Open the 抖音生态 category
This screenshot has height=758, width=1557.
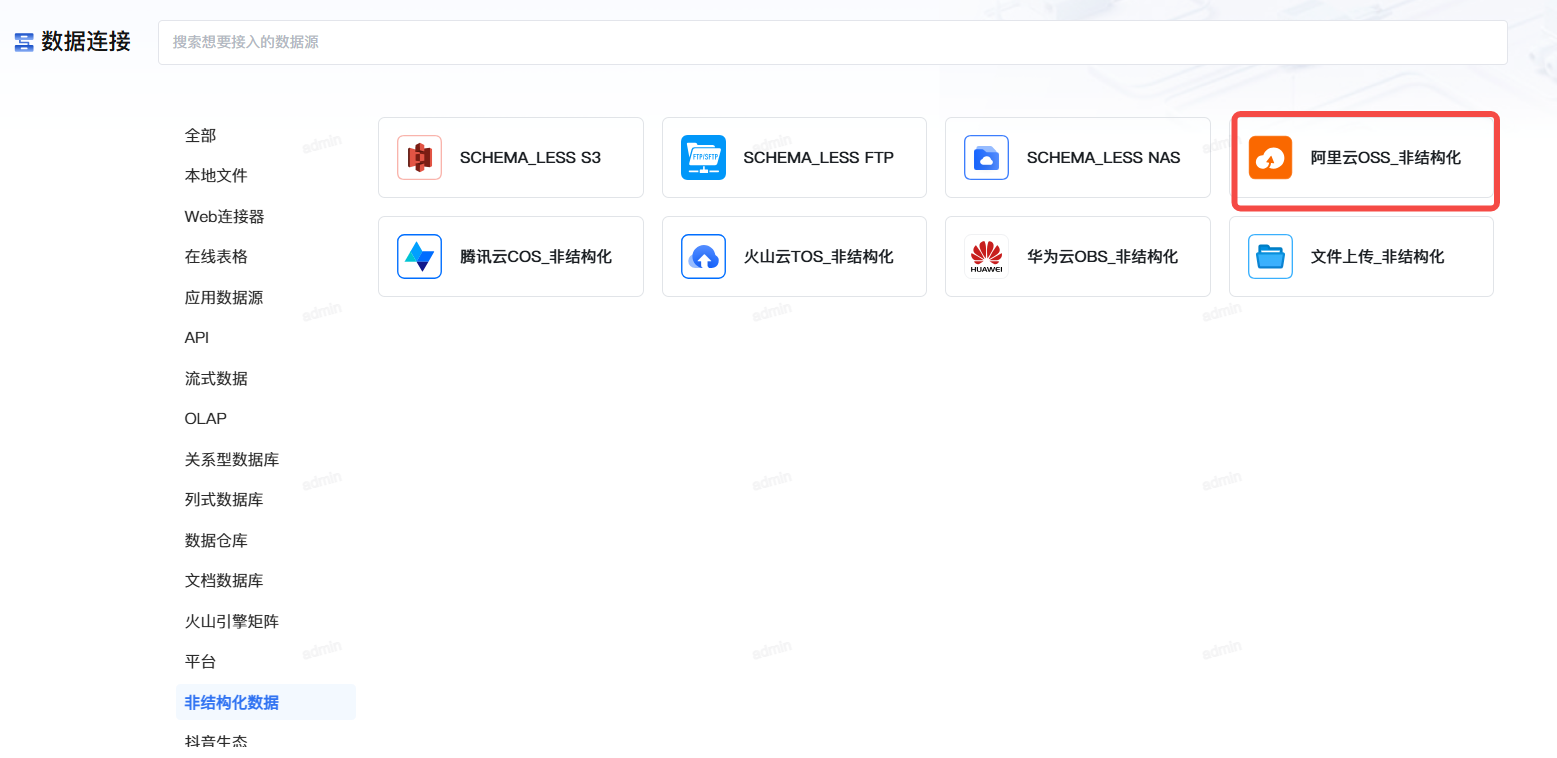tap(216, 742)
